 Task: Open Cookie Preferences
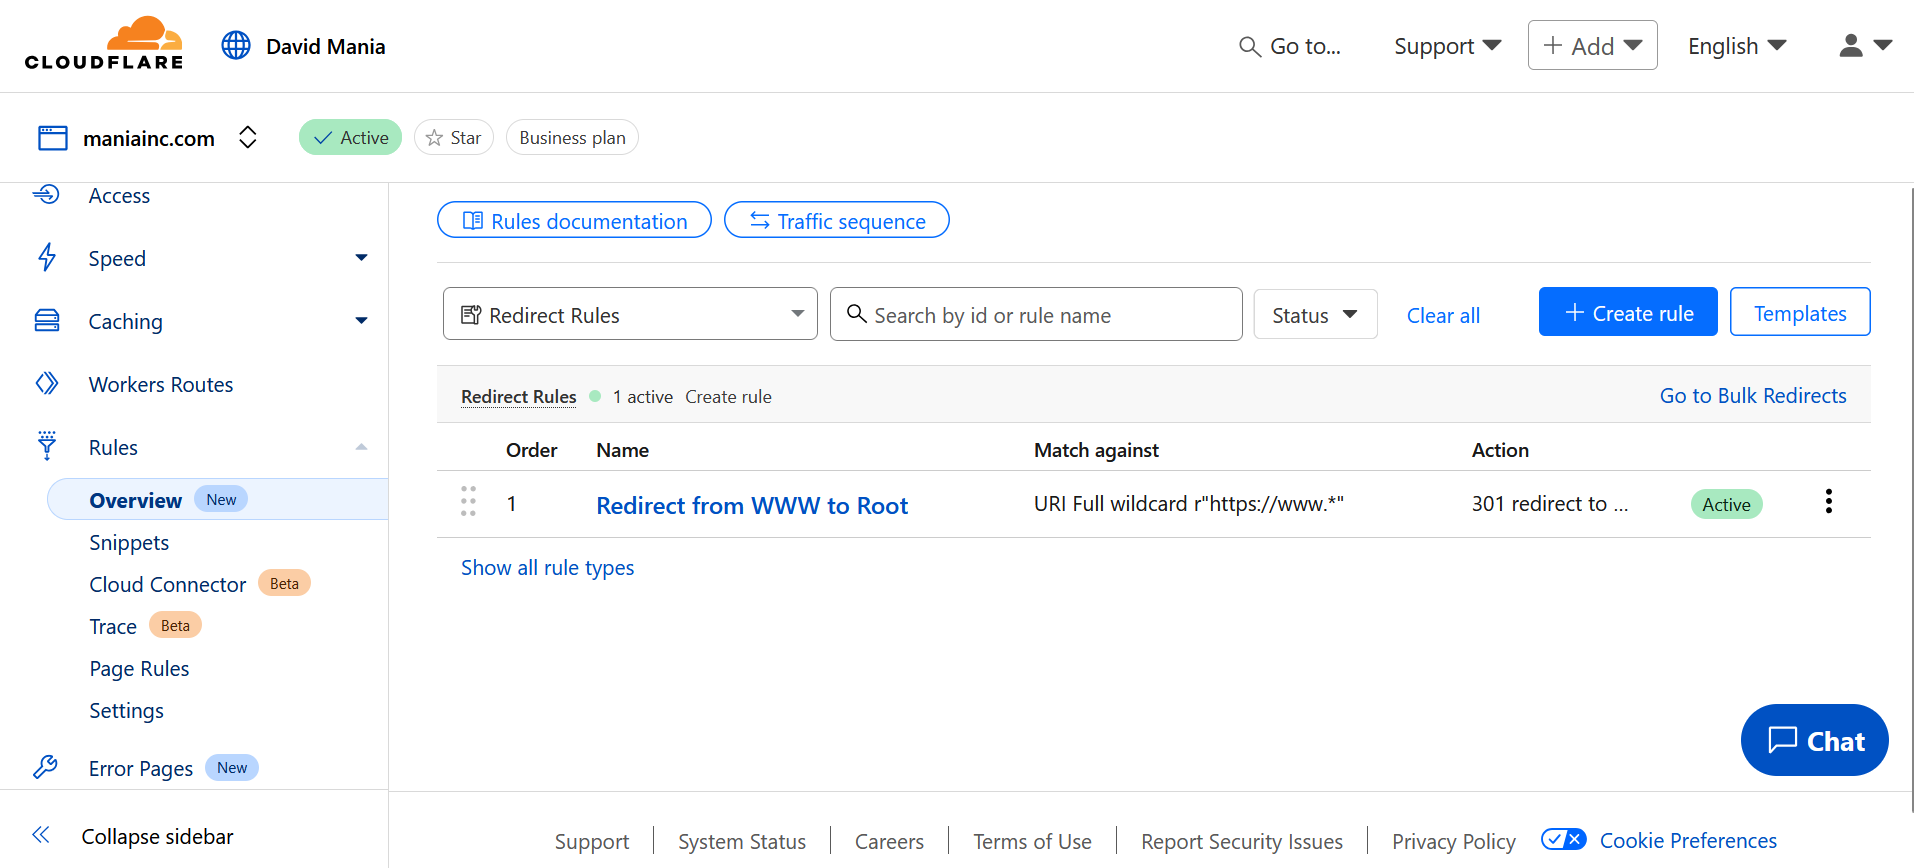[1688, 841]
